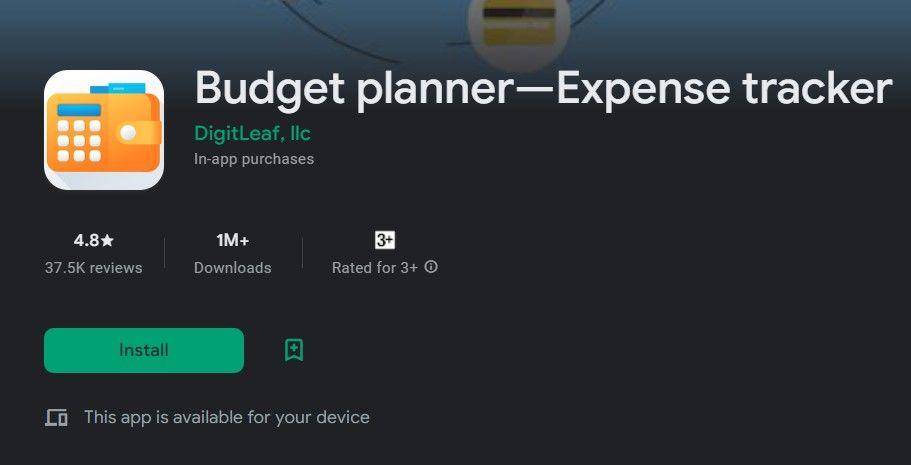
Task: Click the Rated for 3+ text
Action: 375,268
